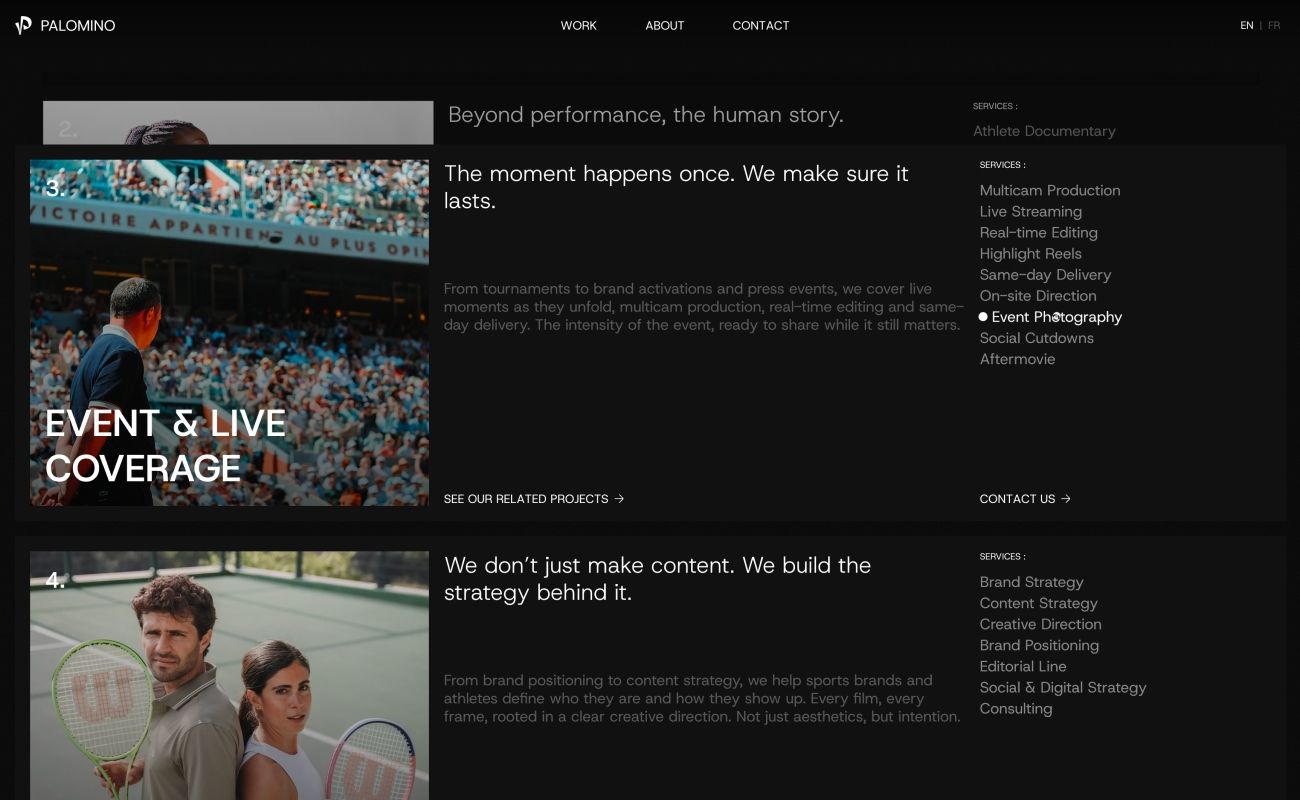Switch language to EN
This screenshot has height=800, width=1300.
(x=1247, y=26)
